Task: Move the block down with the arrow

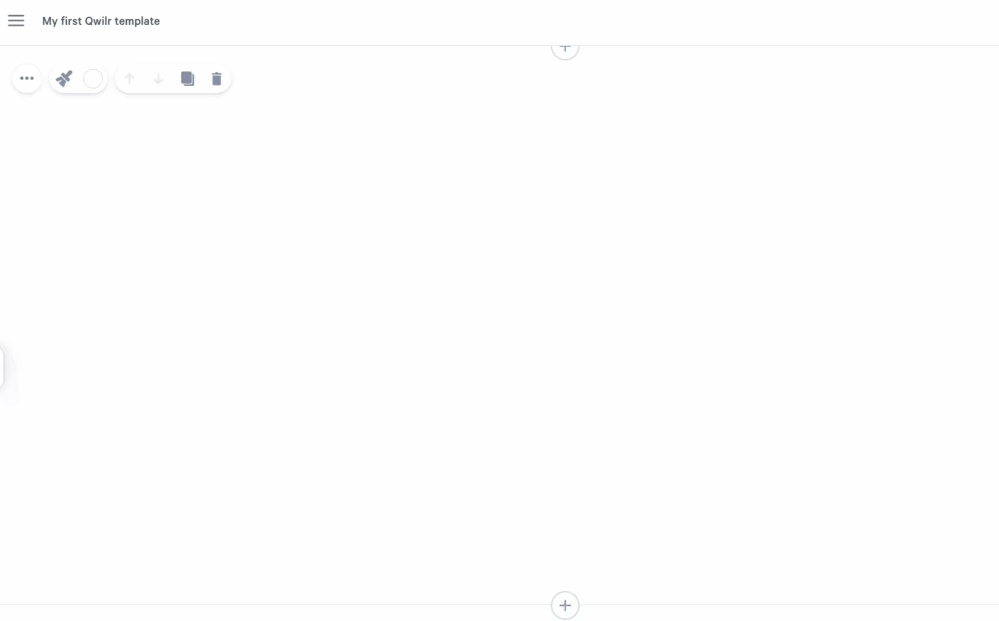Action: click(x=159, y=78)
